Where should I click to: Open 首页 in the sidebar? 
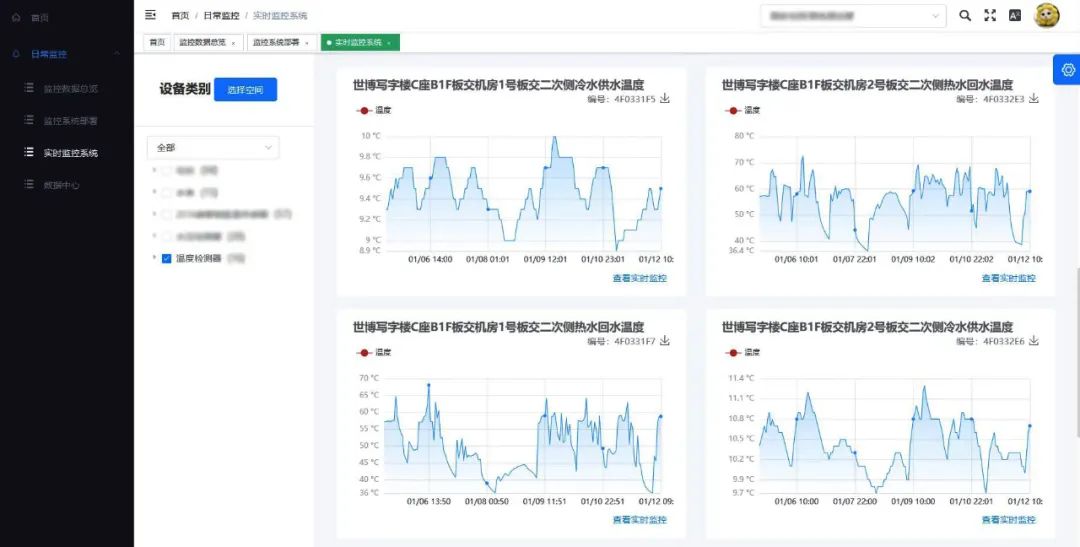click(x=39, y=17)
